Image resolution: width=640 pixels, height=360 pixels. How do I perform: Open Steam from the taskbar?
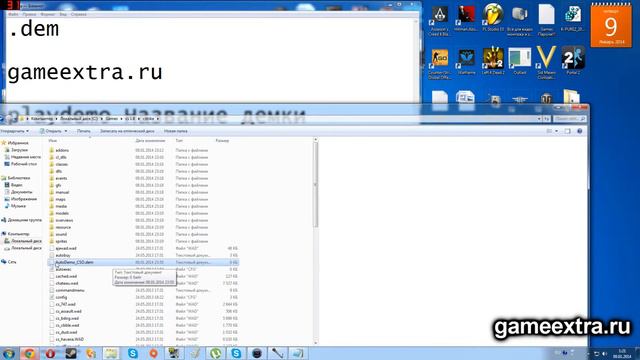(71, 353)
